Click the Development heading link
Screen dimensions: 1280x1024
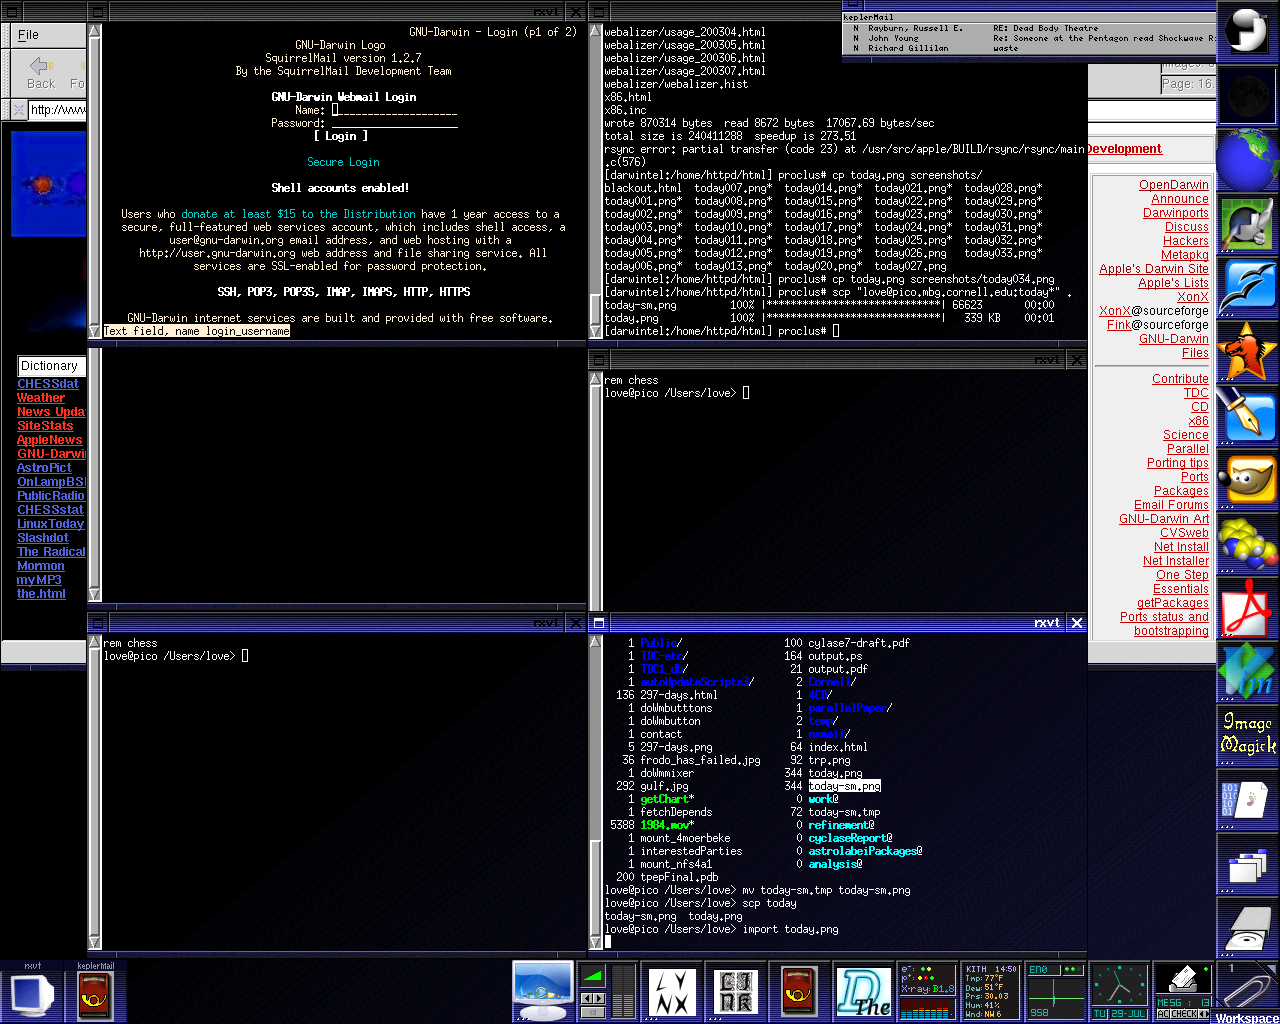click(1125, 149)
